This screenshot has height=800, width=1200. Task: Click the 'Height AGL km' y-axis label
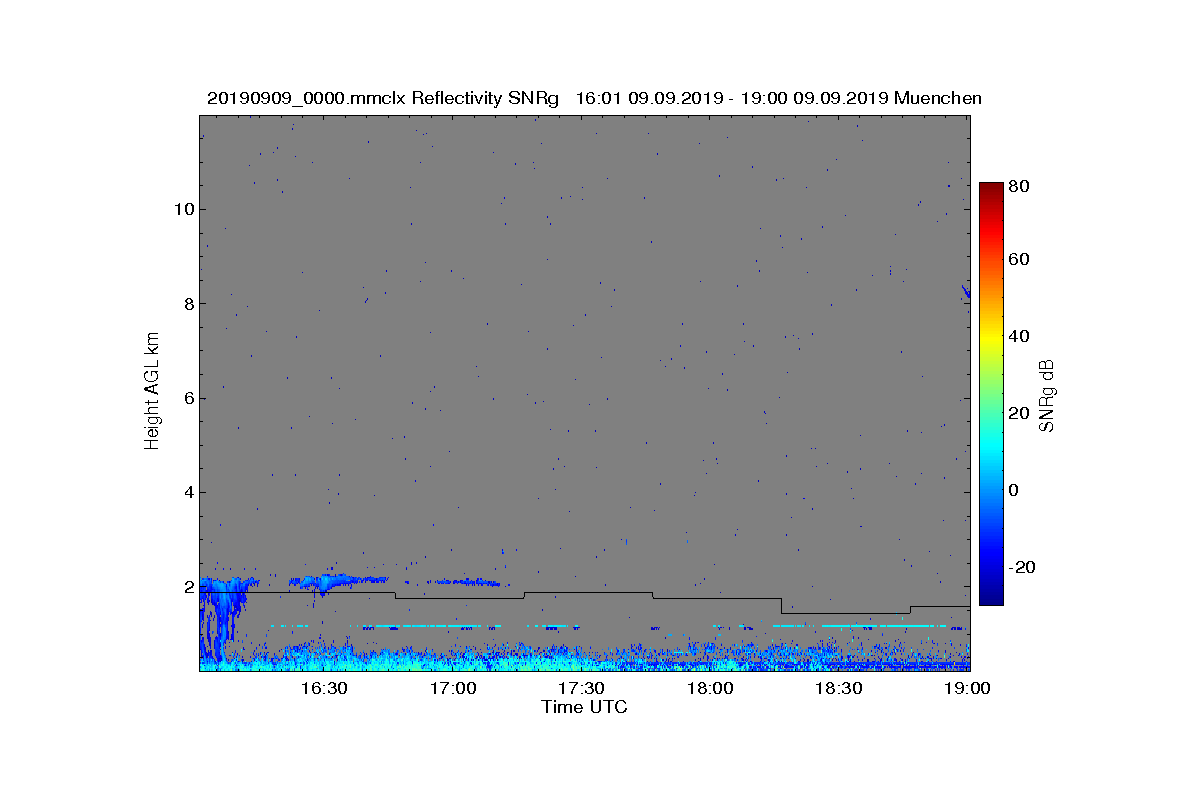coord(152,392)
